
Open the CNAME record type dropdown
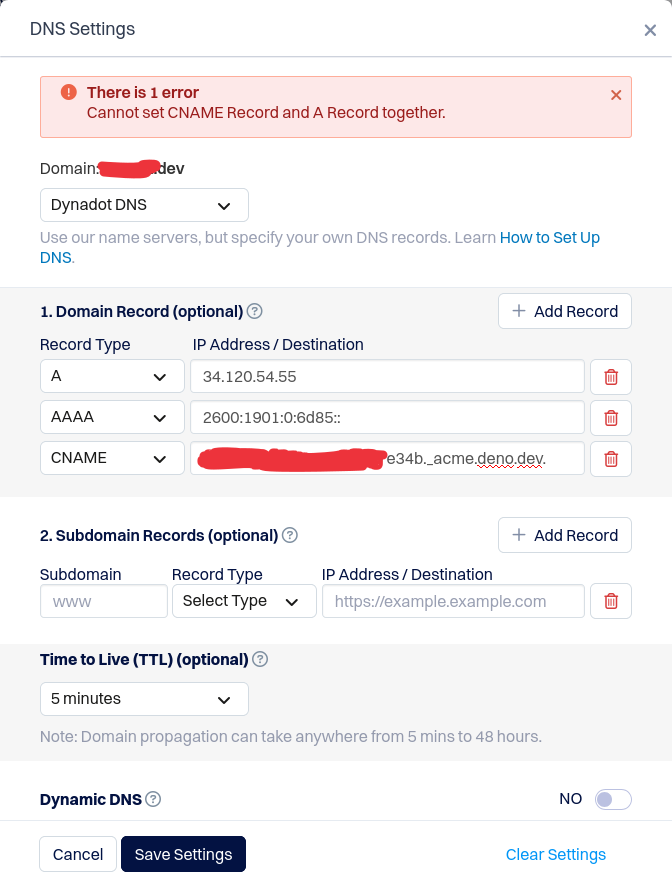coord(112,458)
